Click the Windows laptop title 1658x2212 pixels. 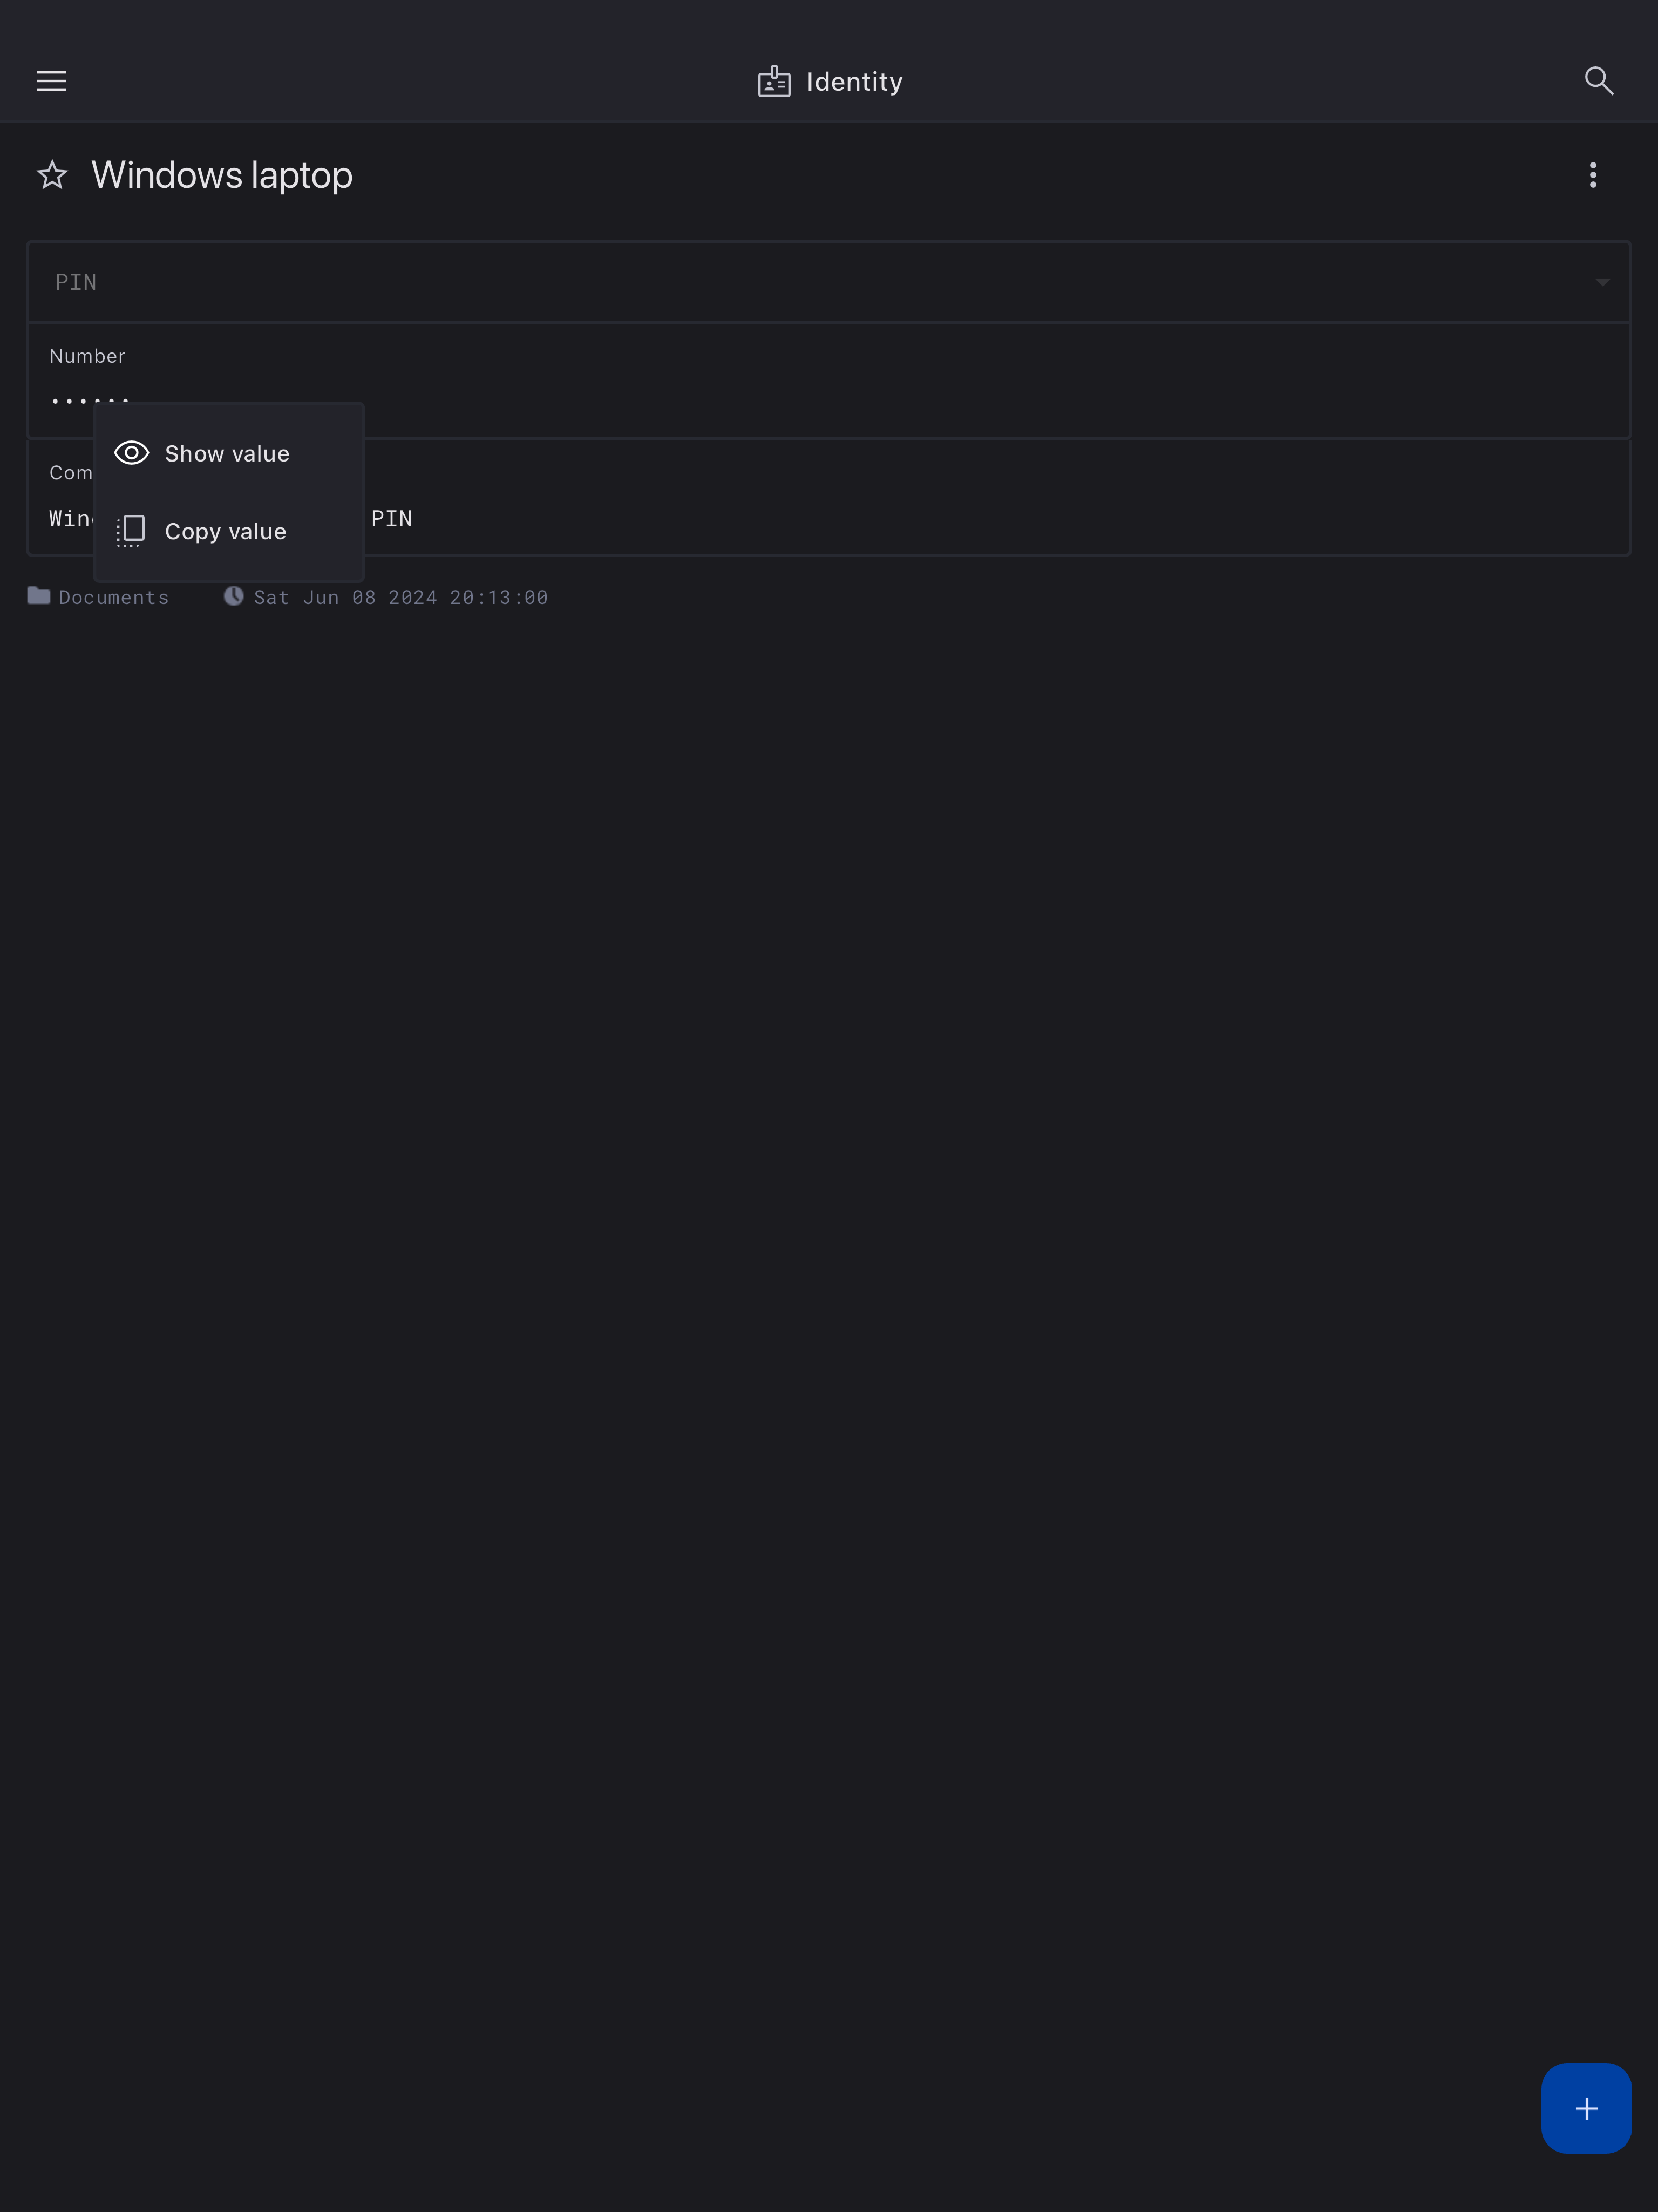222,175
